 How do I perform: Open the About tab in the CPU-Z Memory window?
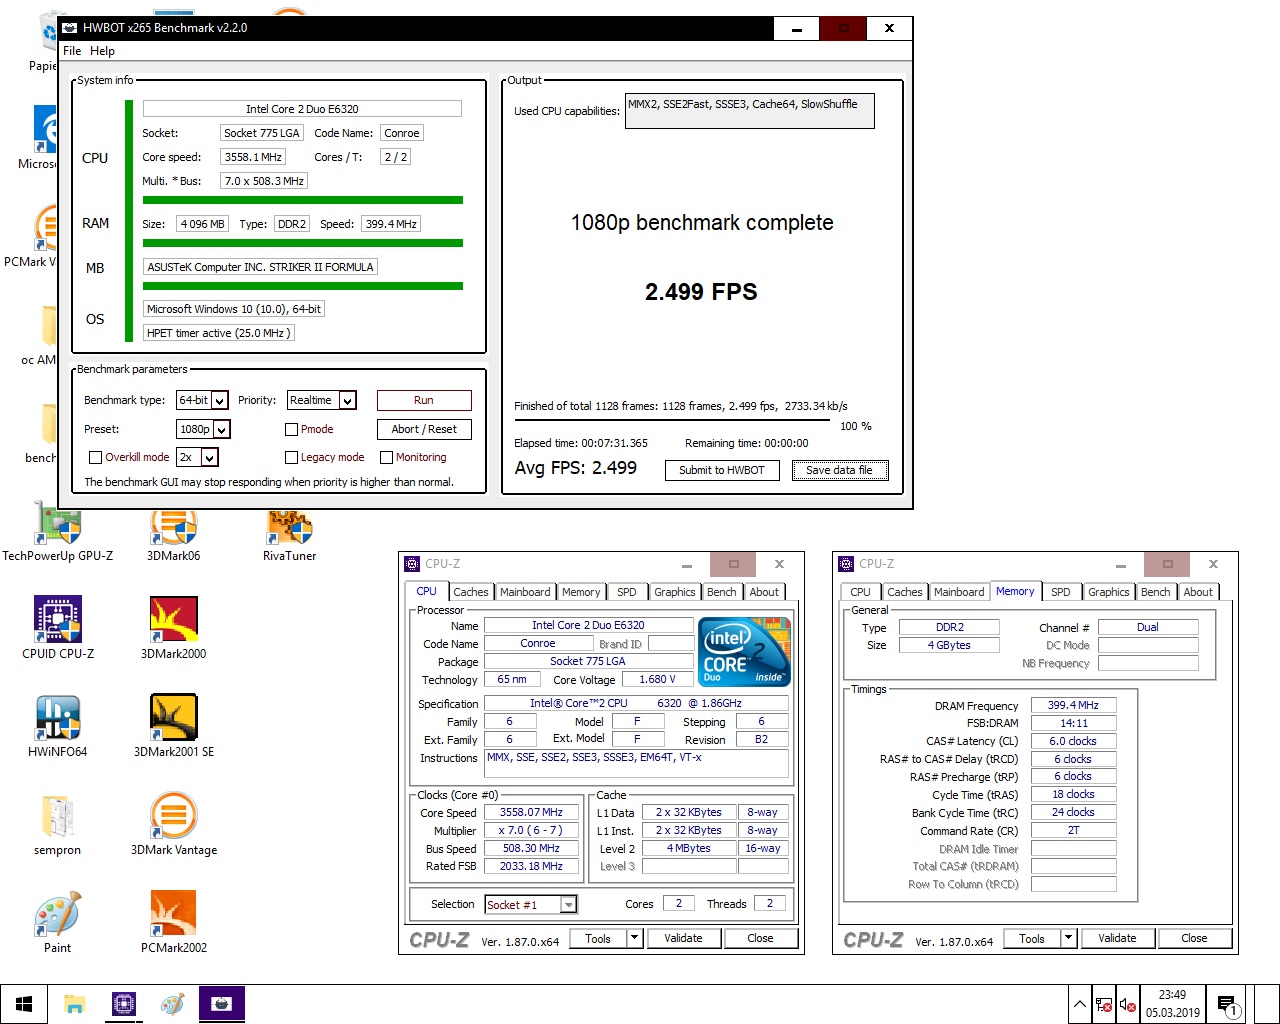(x=1198, y=592)
